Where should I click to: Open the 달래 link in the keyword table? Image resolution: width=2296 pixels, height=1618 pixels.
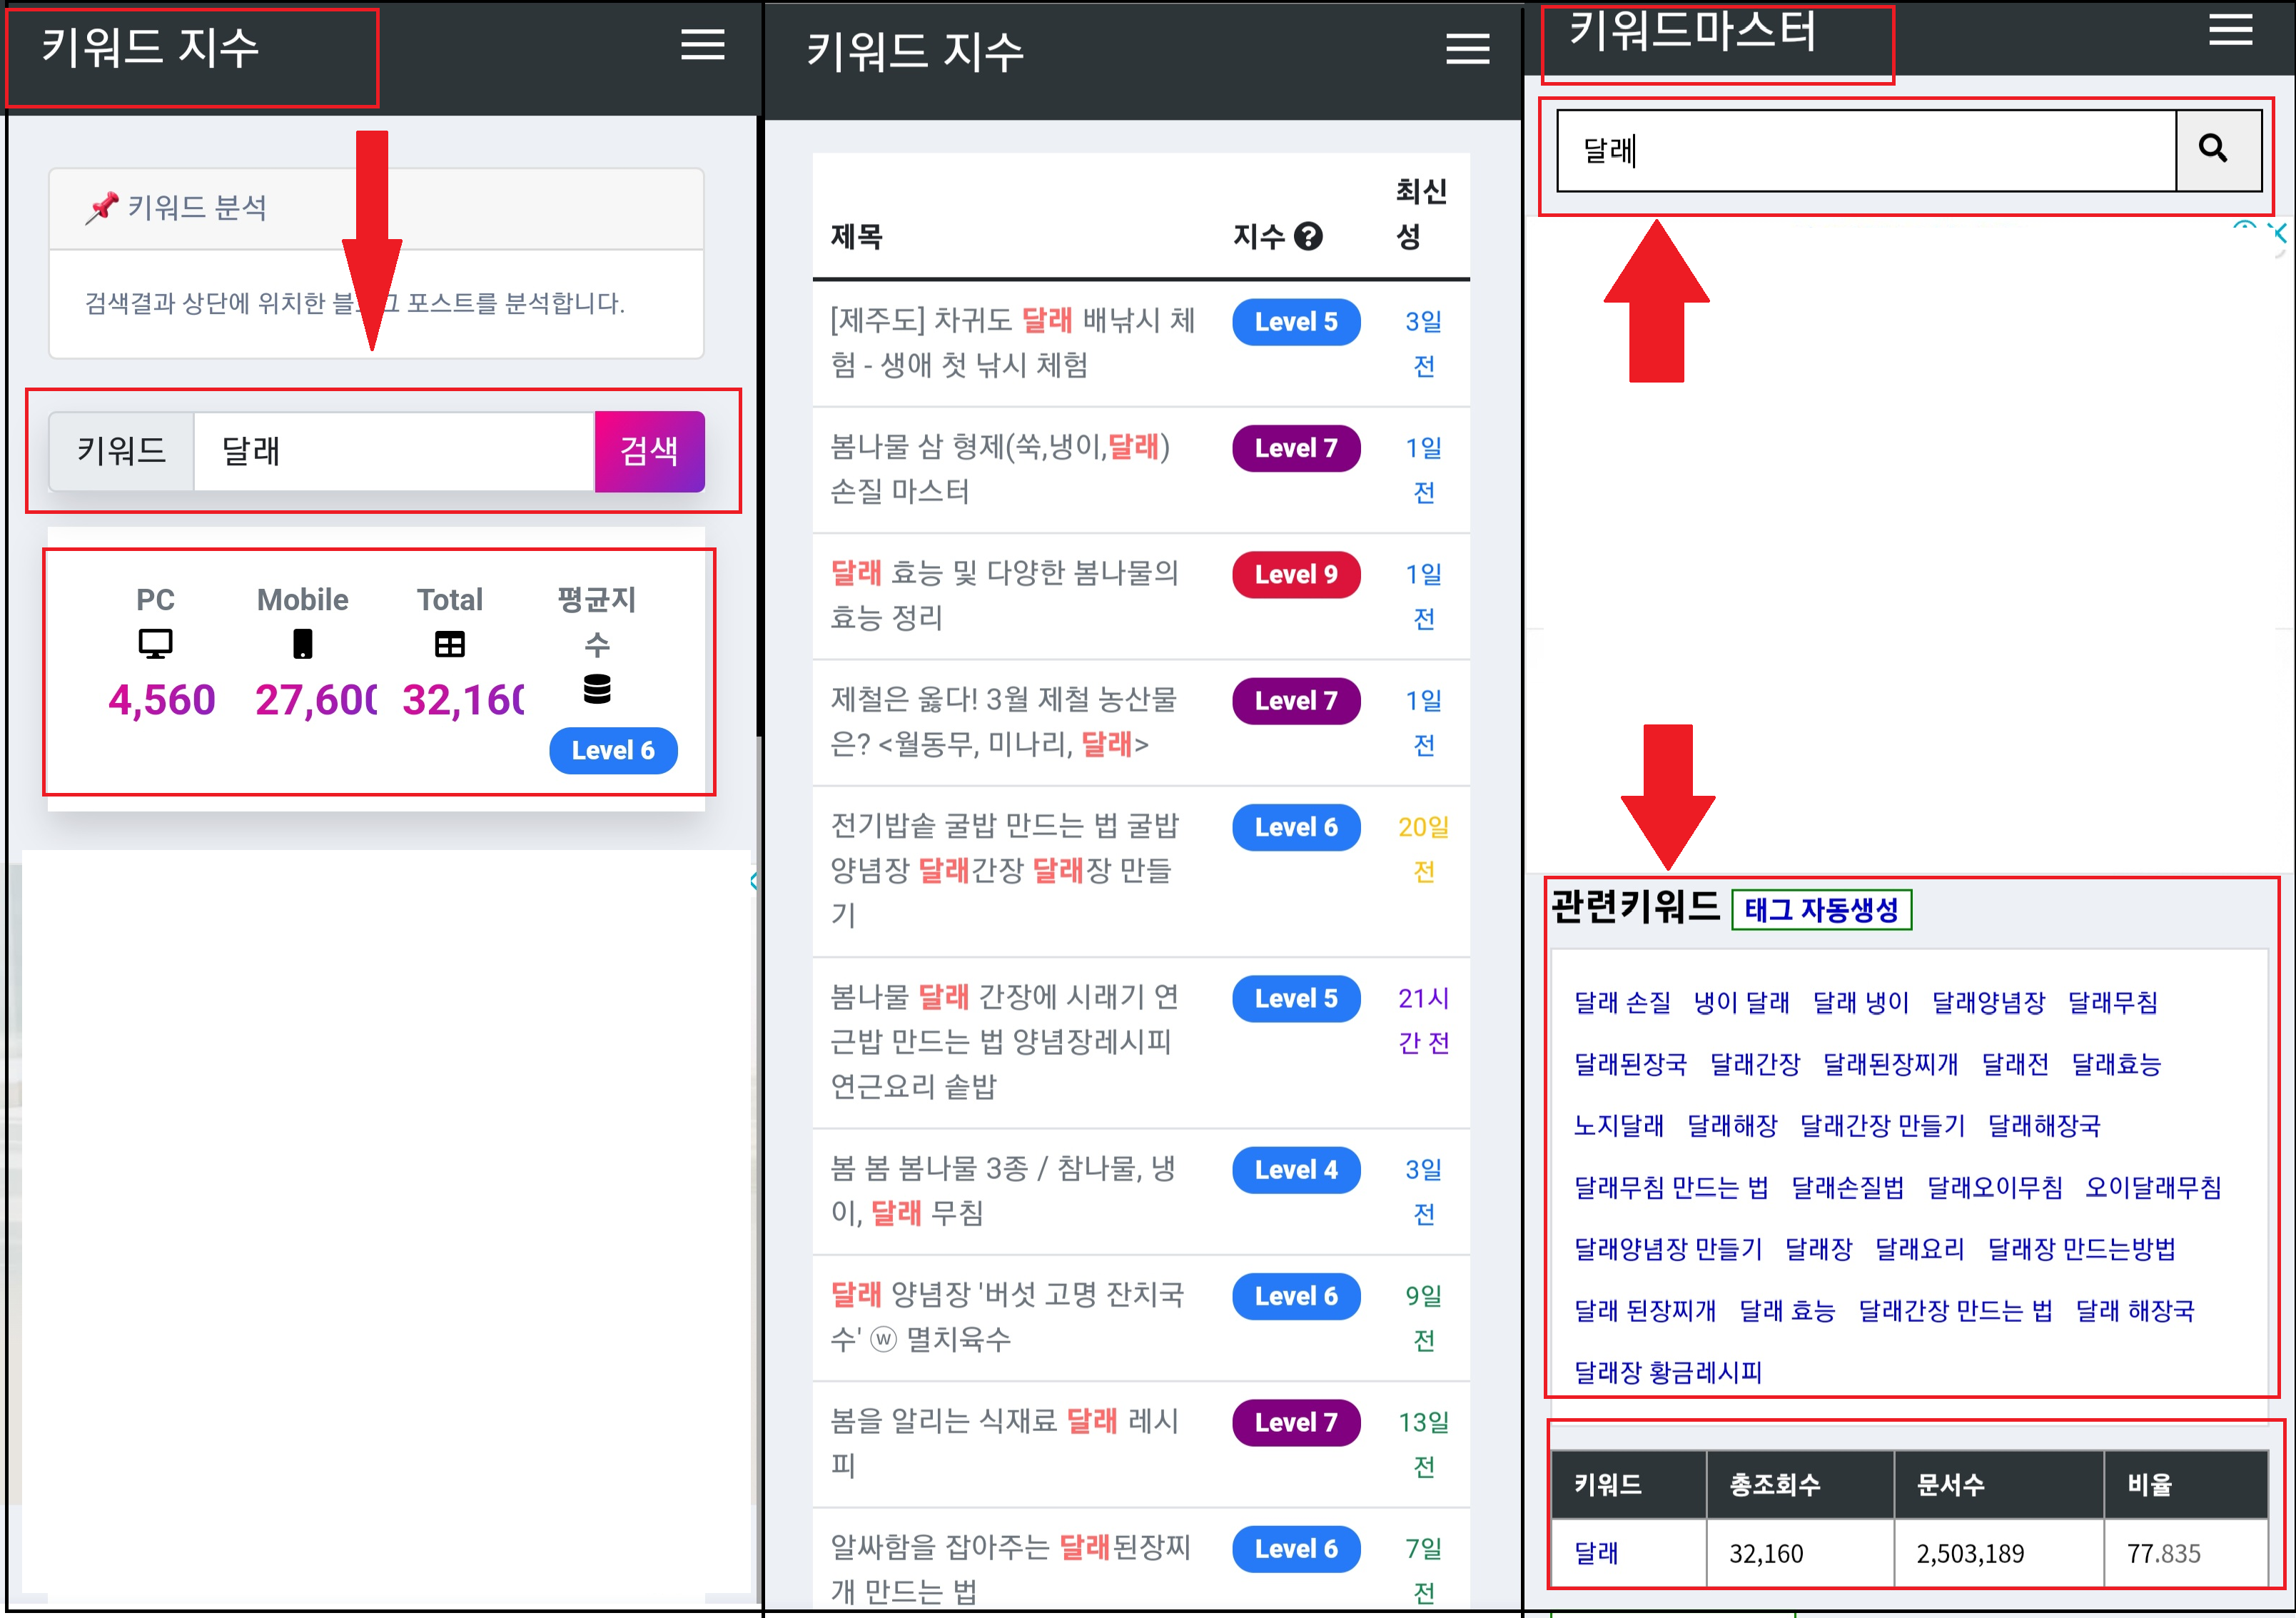[1596, 1553]
